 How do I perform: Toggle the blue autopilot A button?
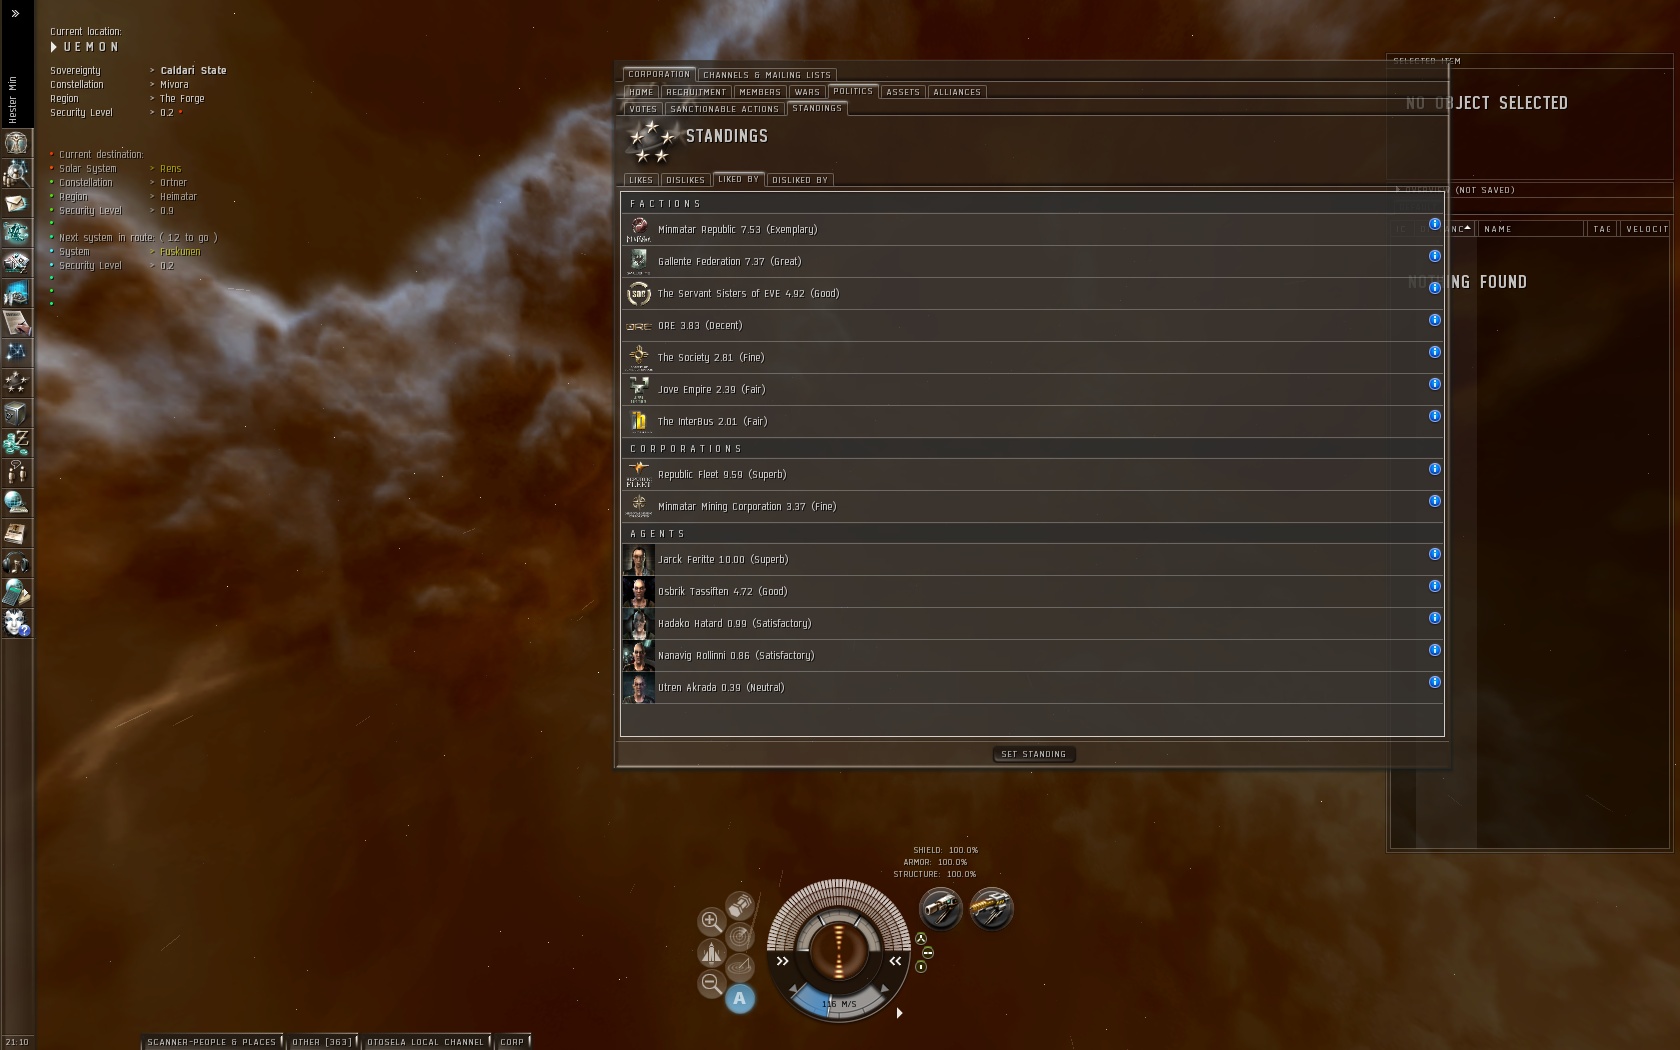point(740,998)
